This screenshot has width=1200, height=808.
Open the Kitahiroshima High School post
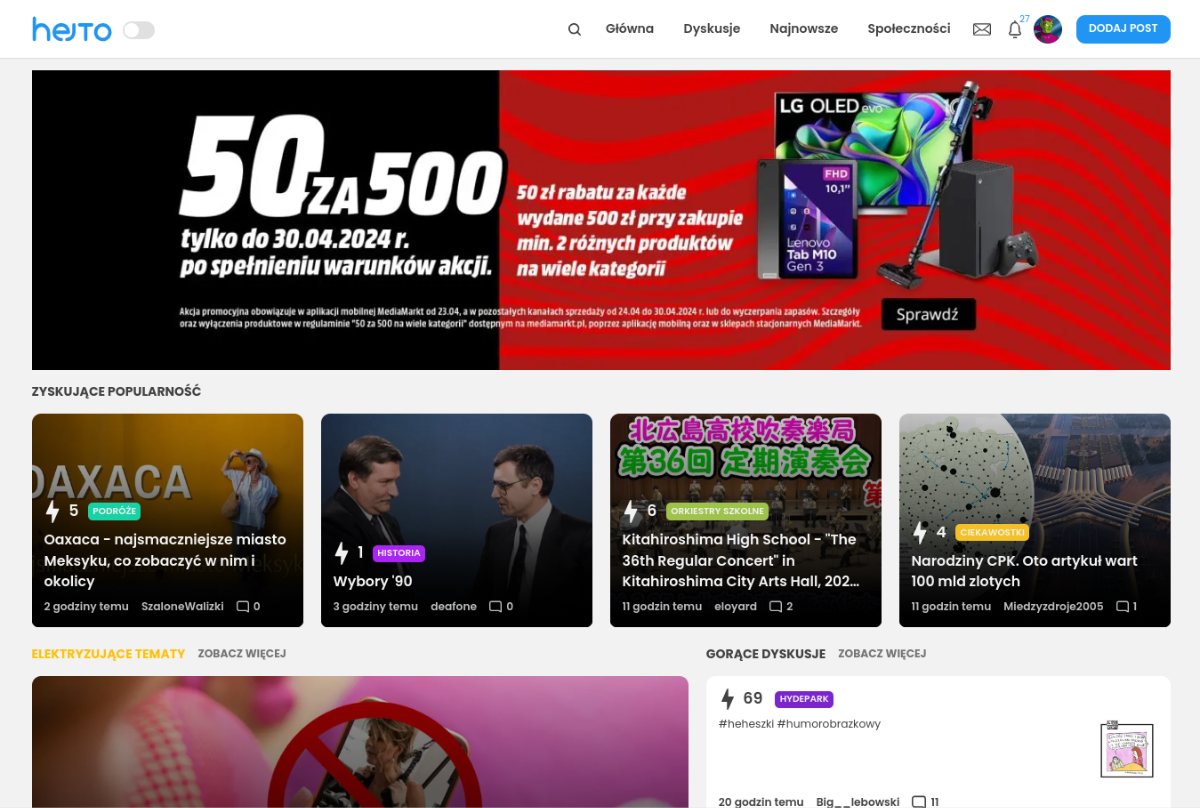741,560
